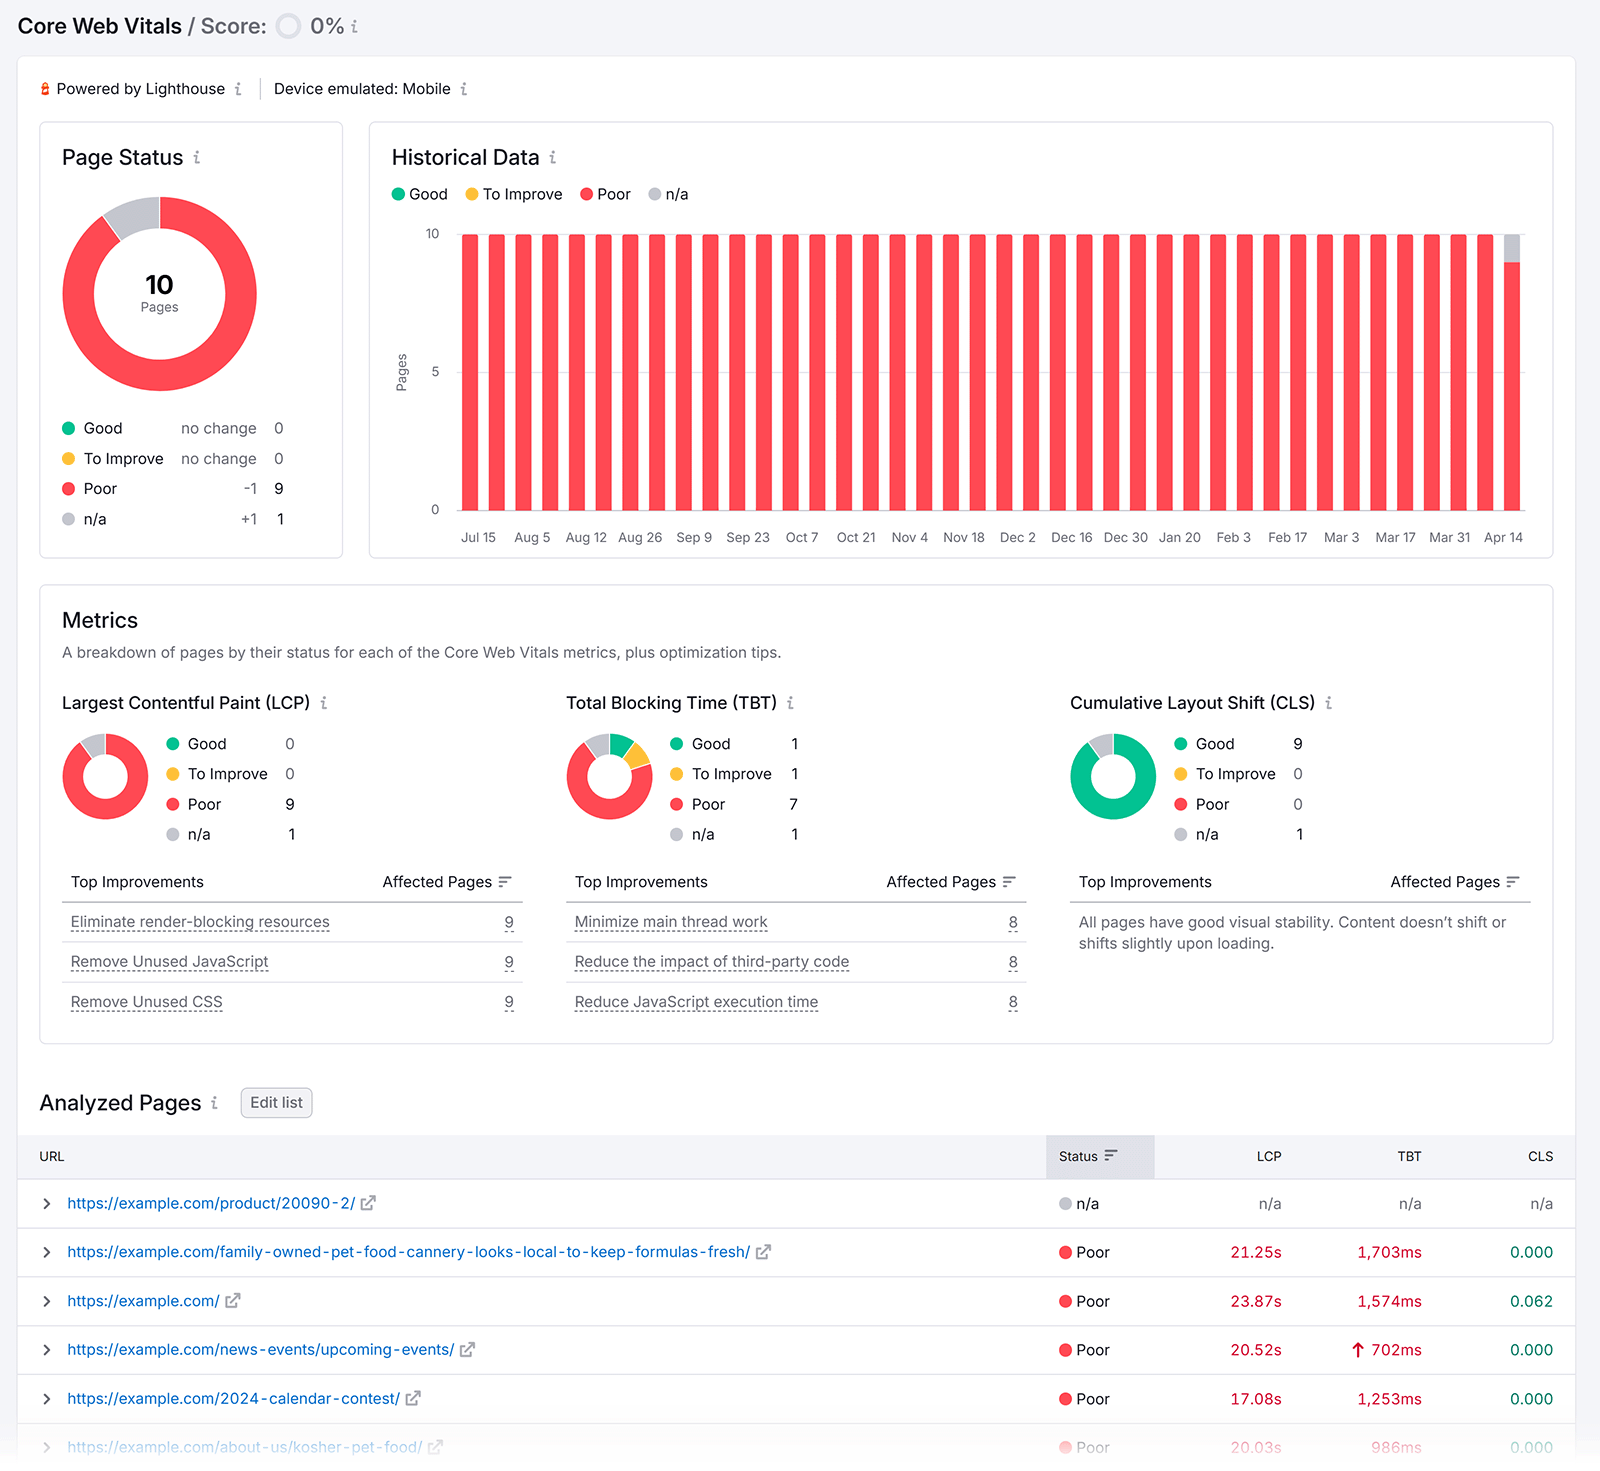
Task: Toggle the n/a legend in Historical Data
Action: [668, 194]
